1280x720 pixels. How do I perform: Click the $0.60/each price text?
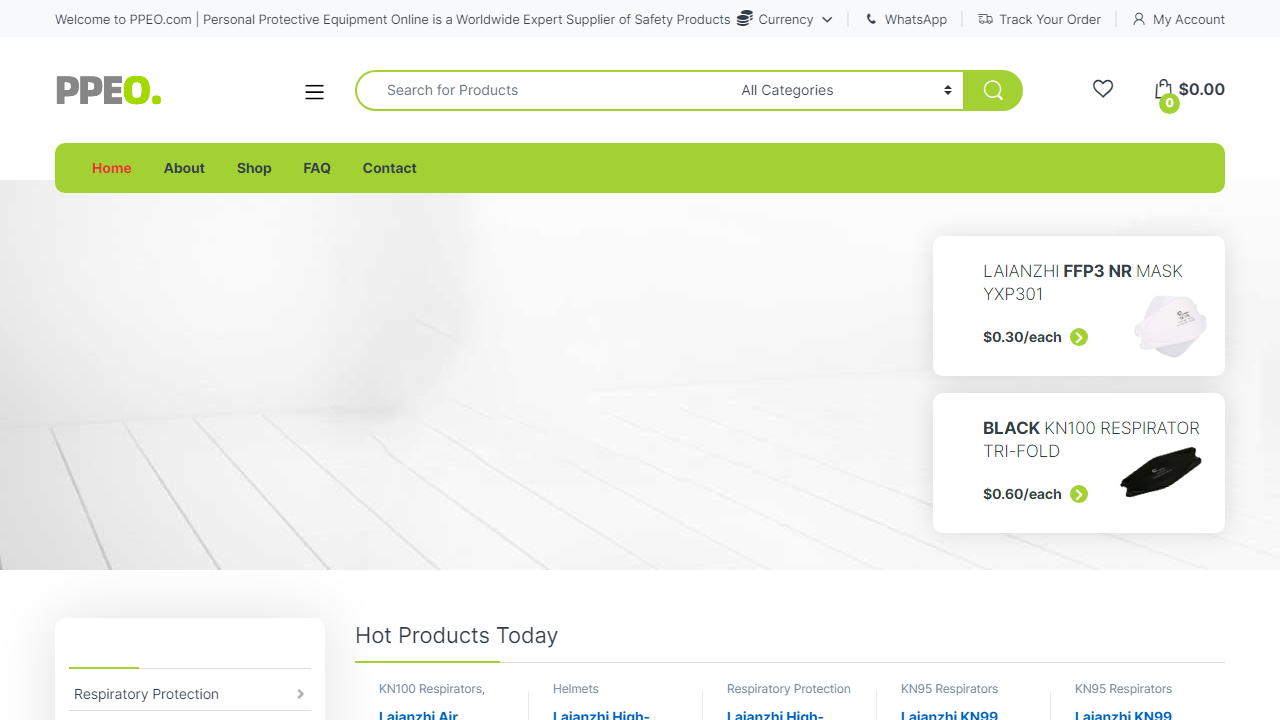pyautogui.click(x=1022, y=494)
